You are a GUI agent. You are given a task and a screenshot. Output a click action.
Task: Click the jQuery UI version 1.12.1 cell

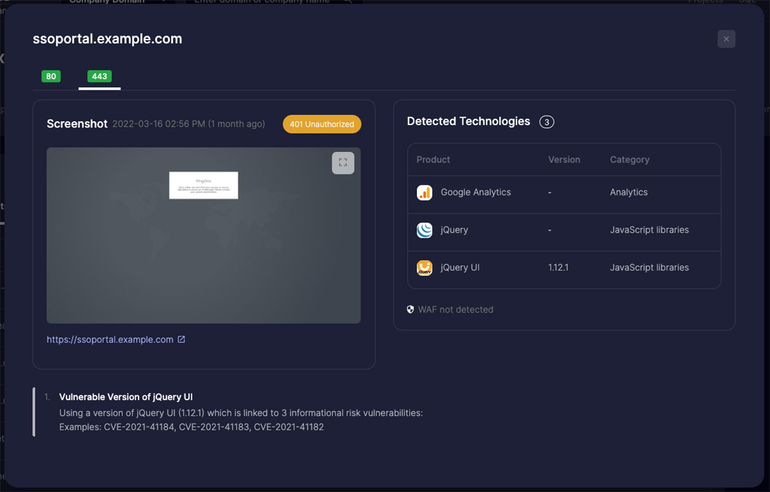(x=558, y=268)
